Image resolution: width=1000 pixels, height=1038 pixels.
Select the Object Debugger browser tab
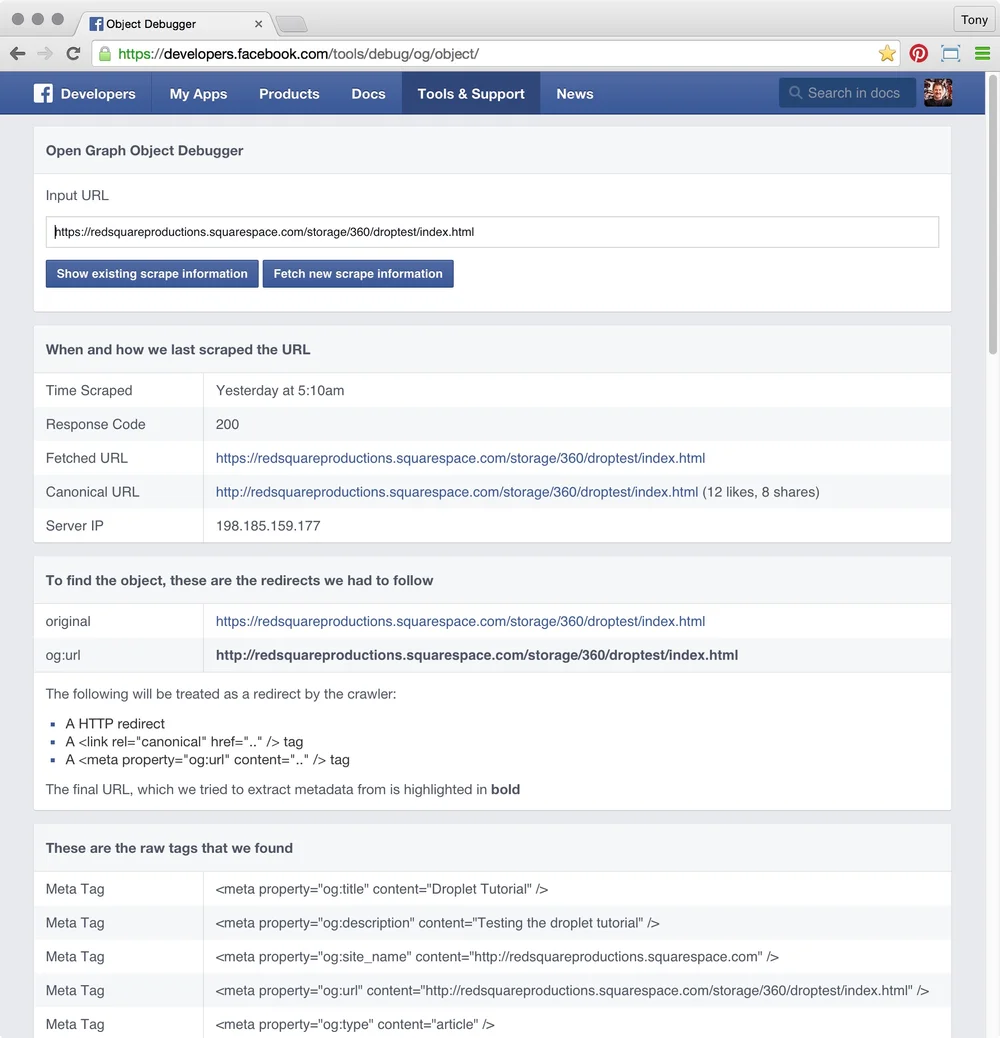coord(173,24)
